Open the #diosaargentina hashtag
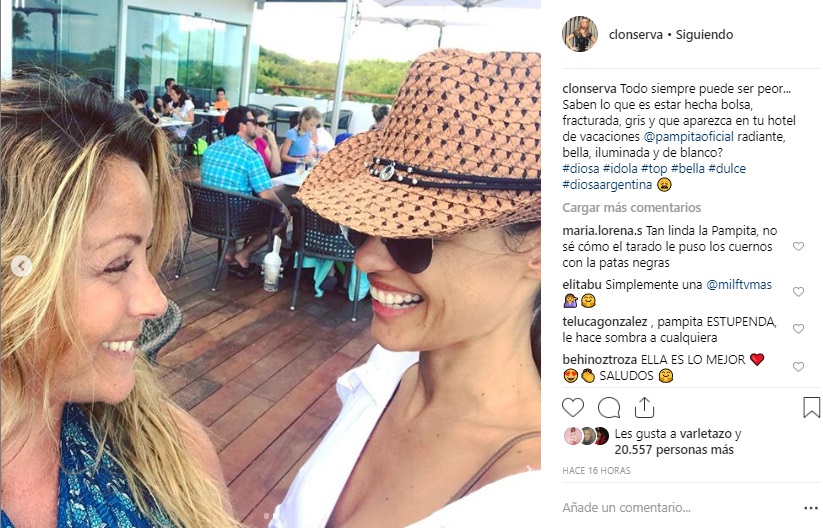Image resolution: width=823 pixels, height=528 pixels. click(x=607, y=185)
